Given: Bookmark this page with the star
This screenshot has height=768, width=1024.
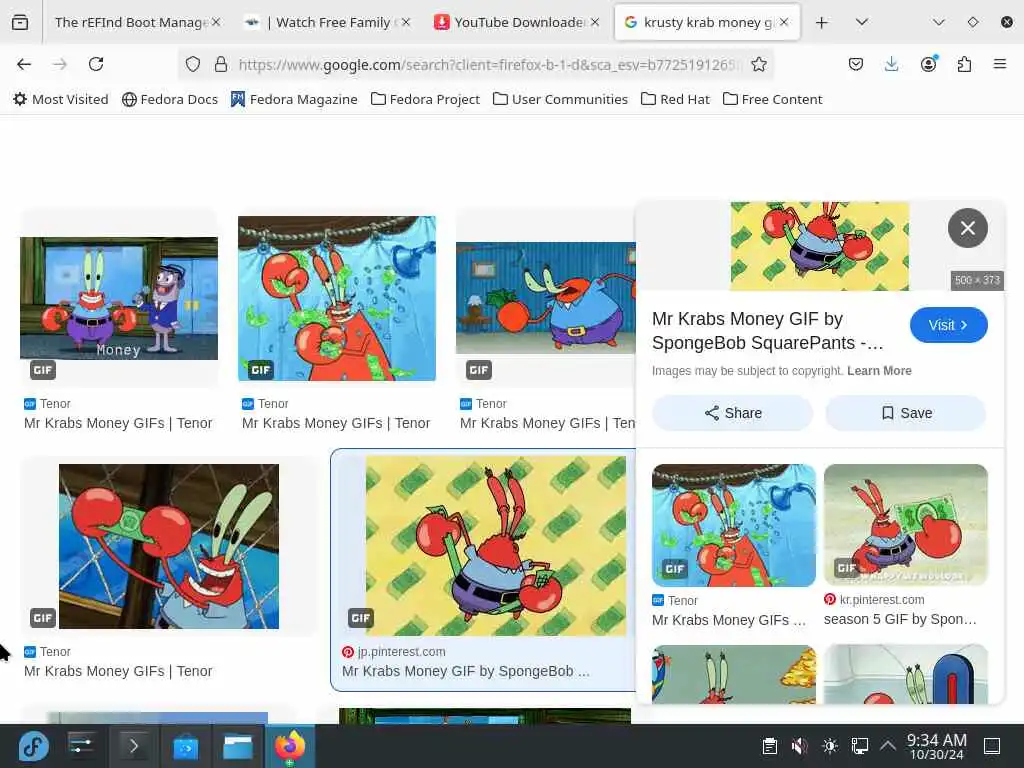Looking at the screenshot, I should pos(758,64).
